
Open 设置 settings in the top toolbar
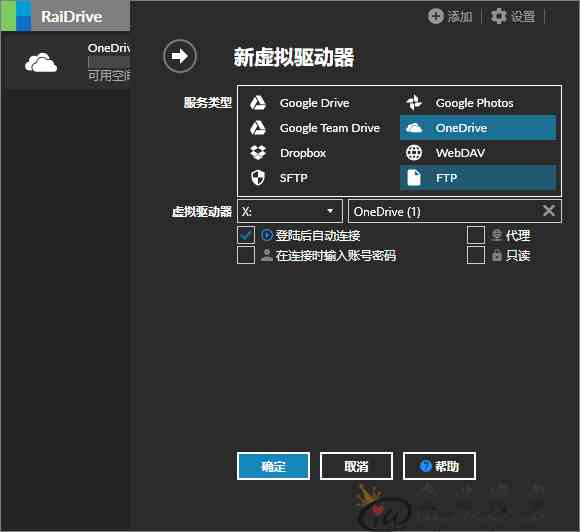click(x=513, y=16)
